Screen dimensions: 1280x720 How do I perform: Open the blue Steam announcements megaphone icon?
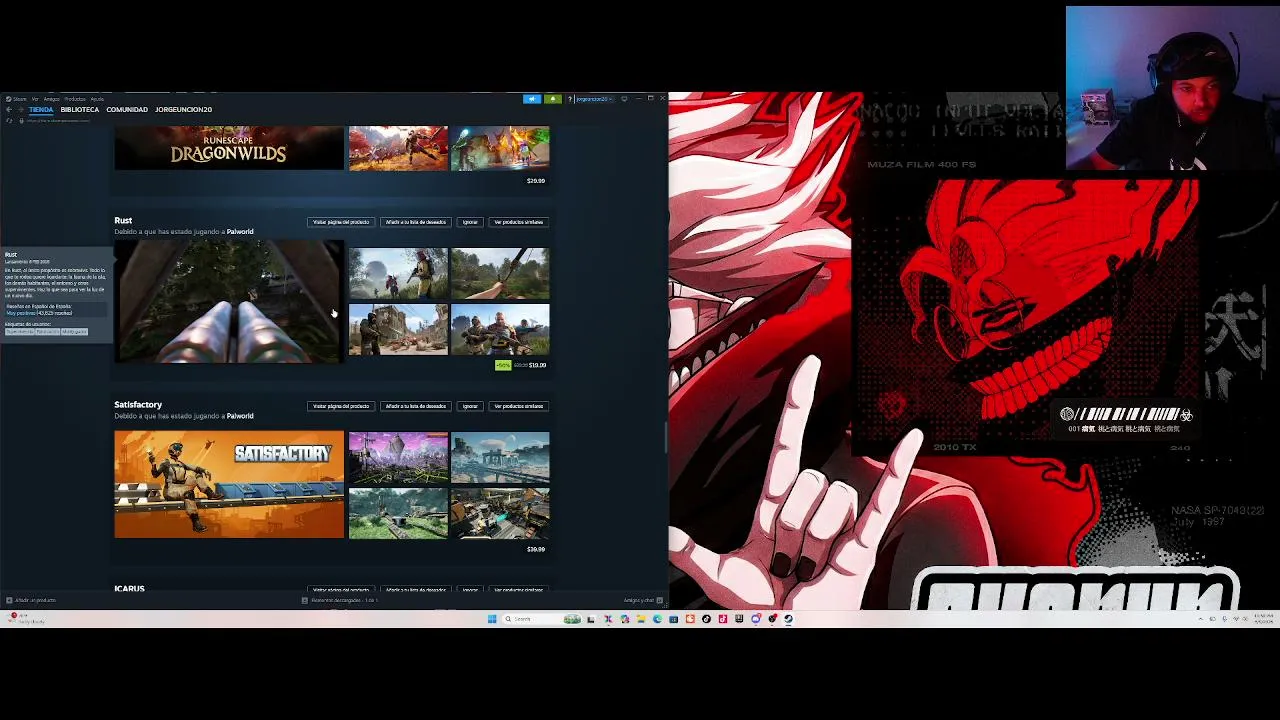(532, 99)
